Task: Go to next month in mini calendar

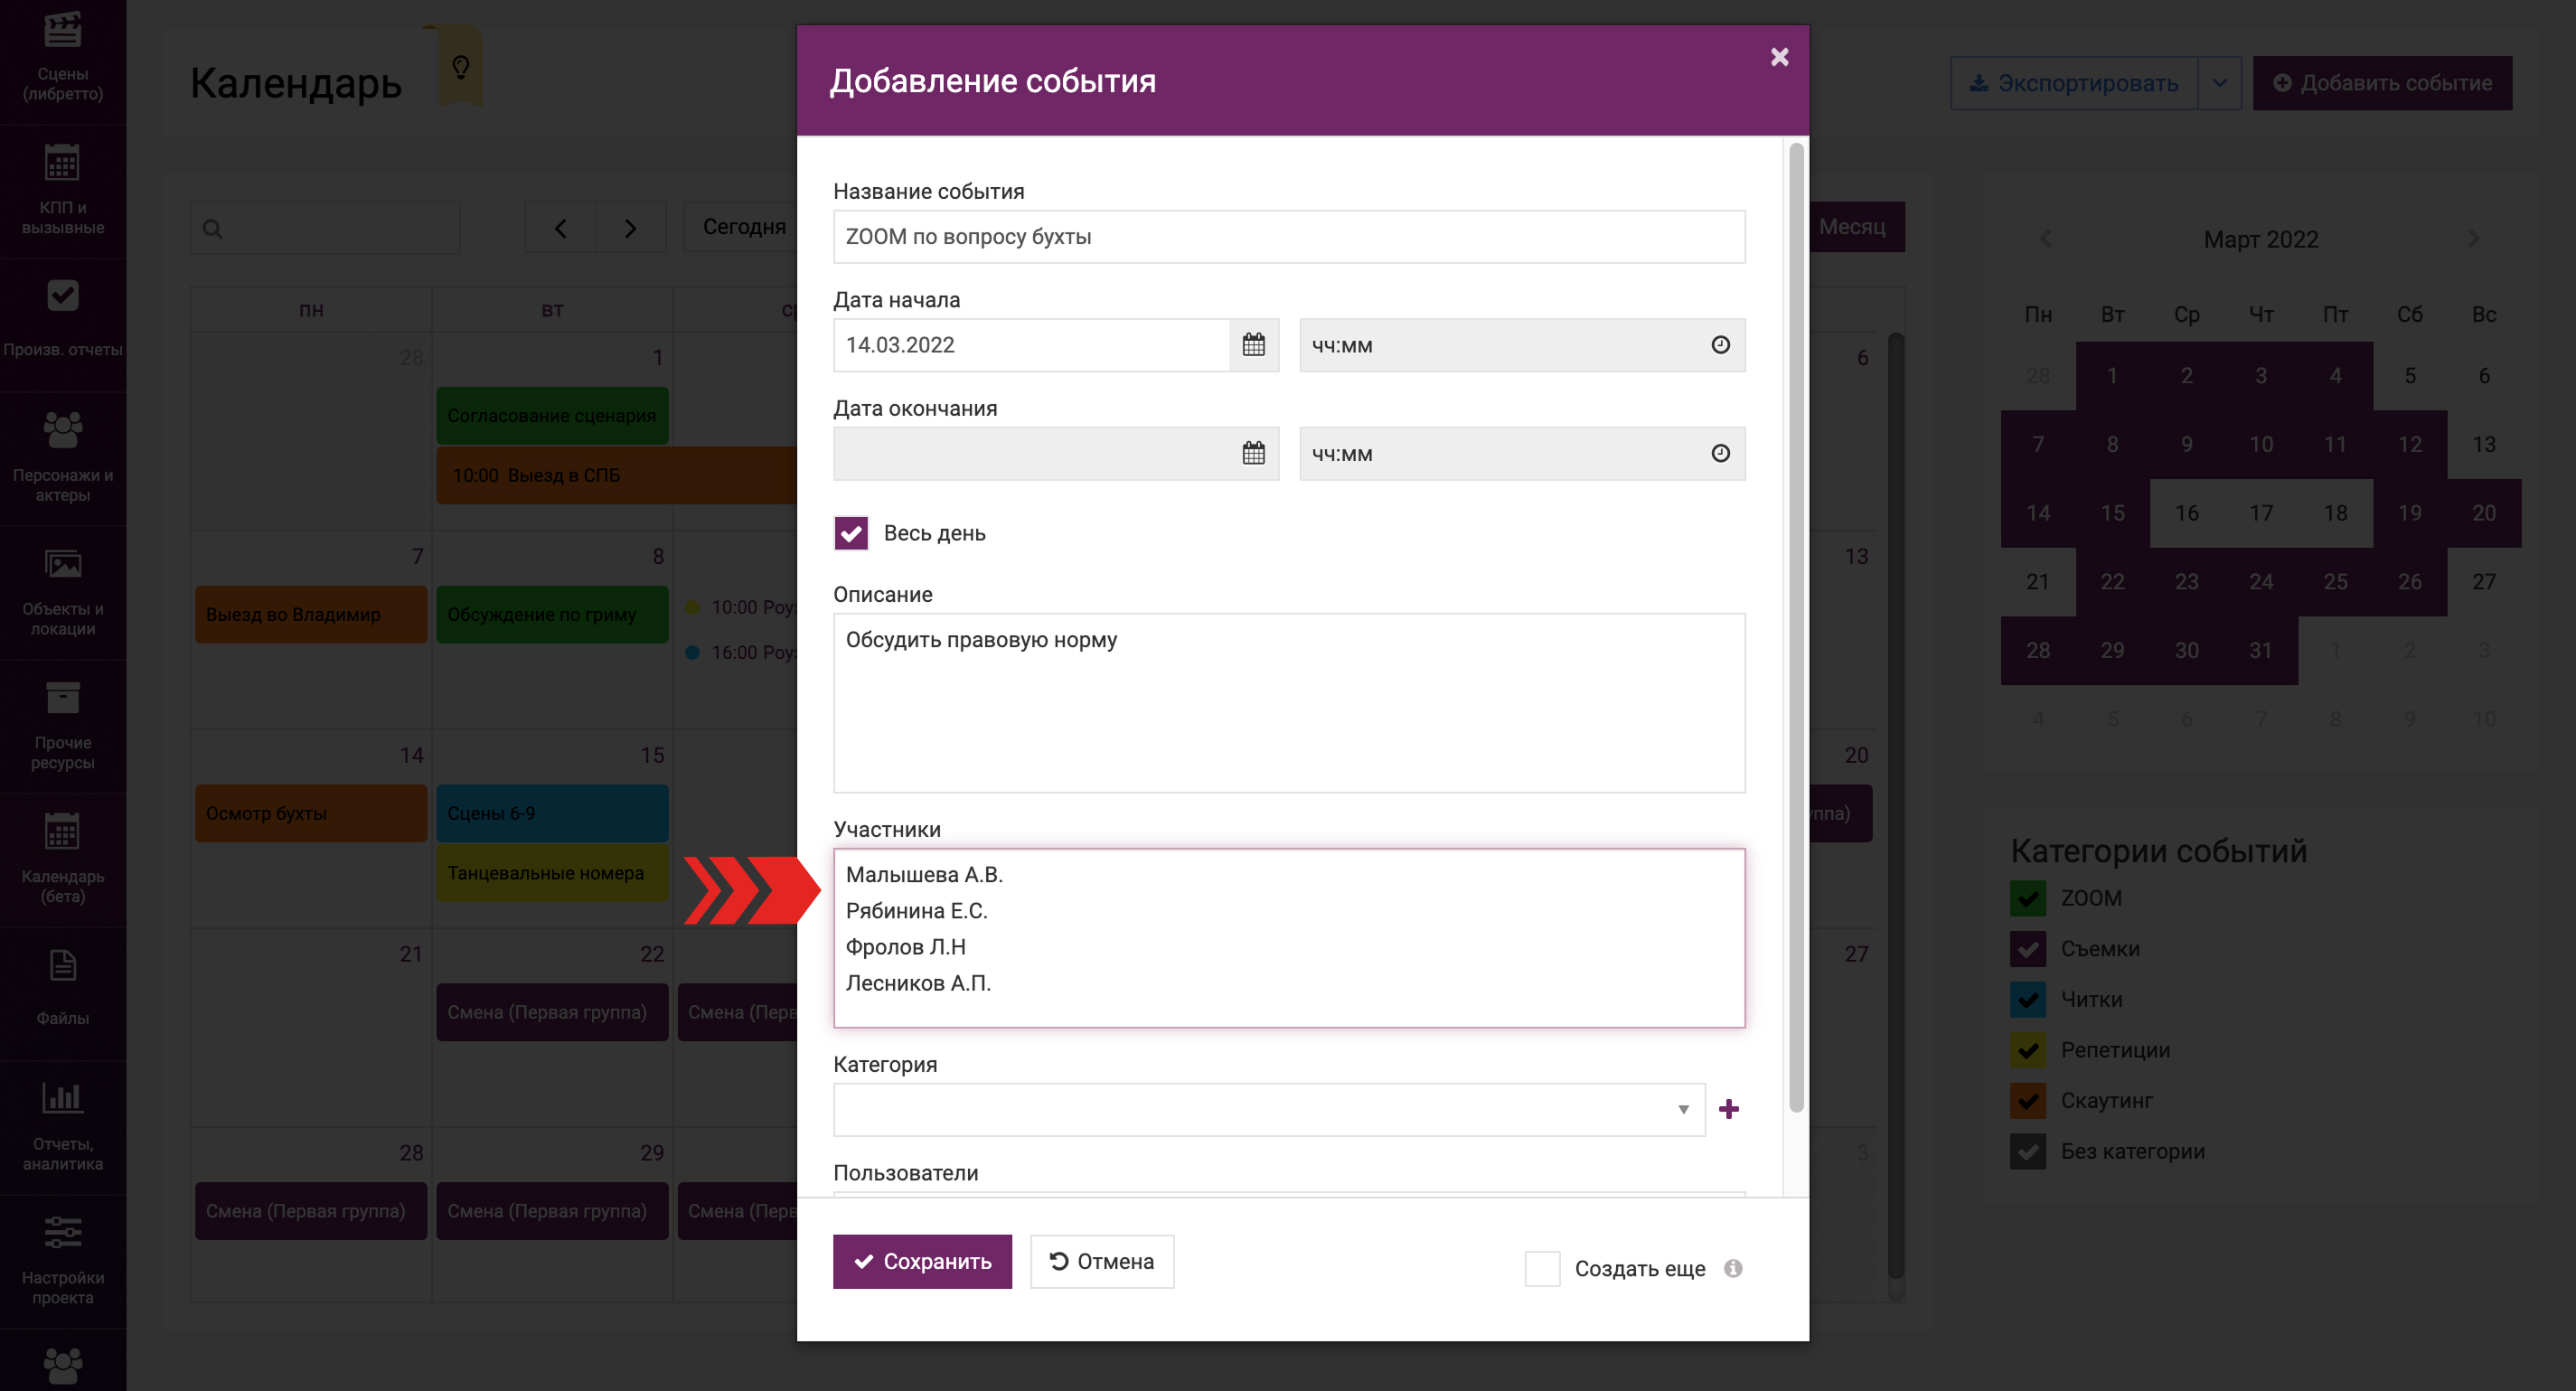Action: tap(2473, 238)
